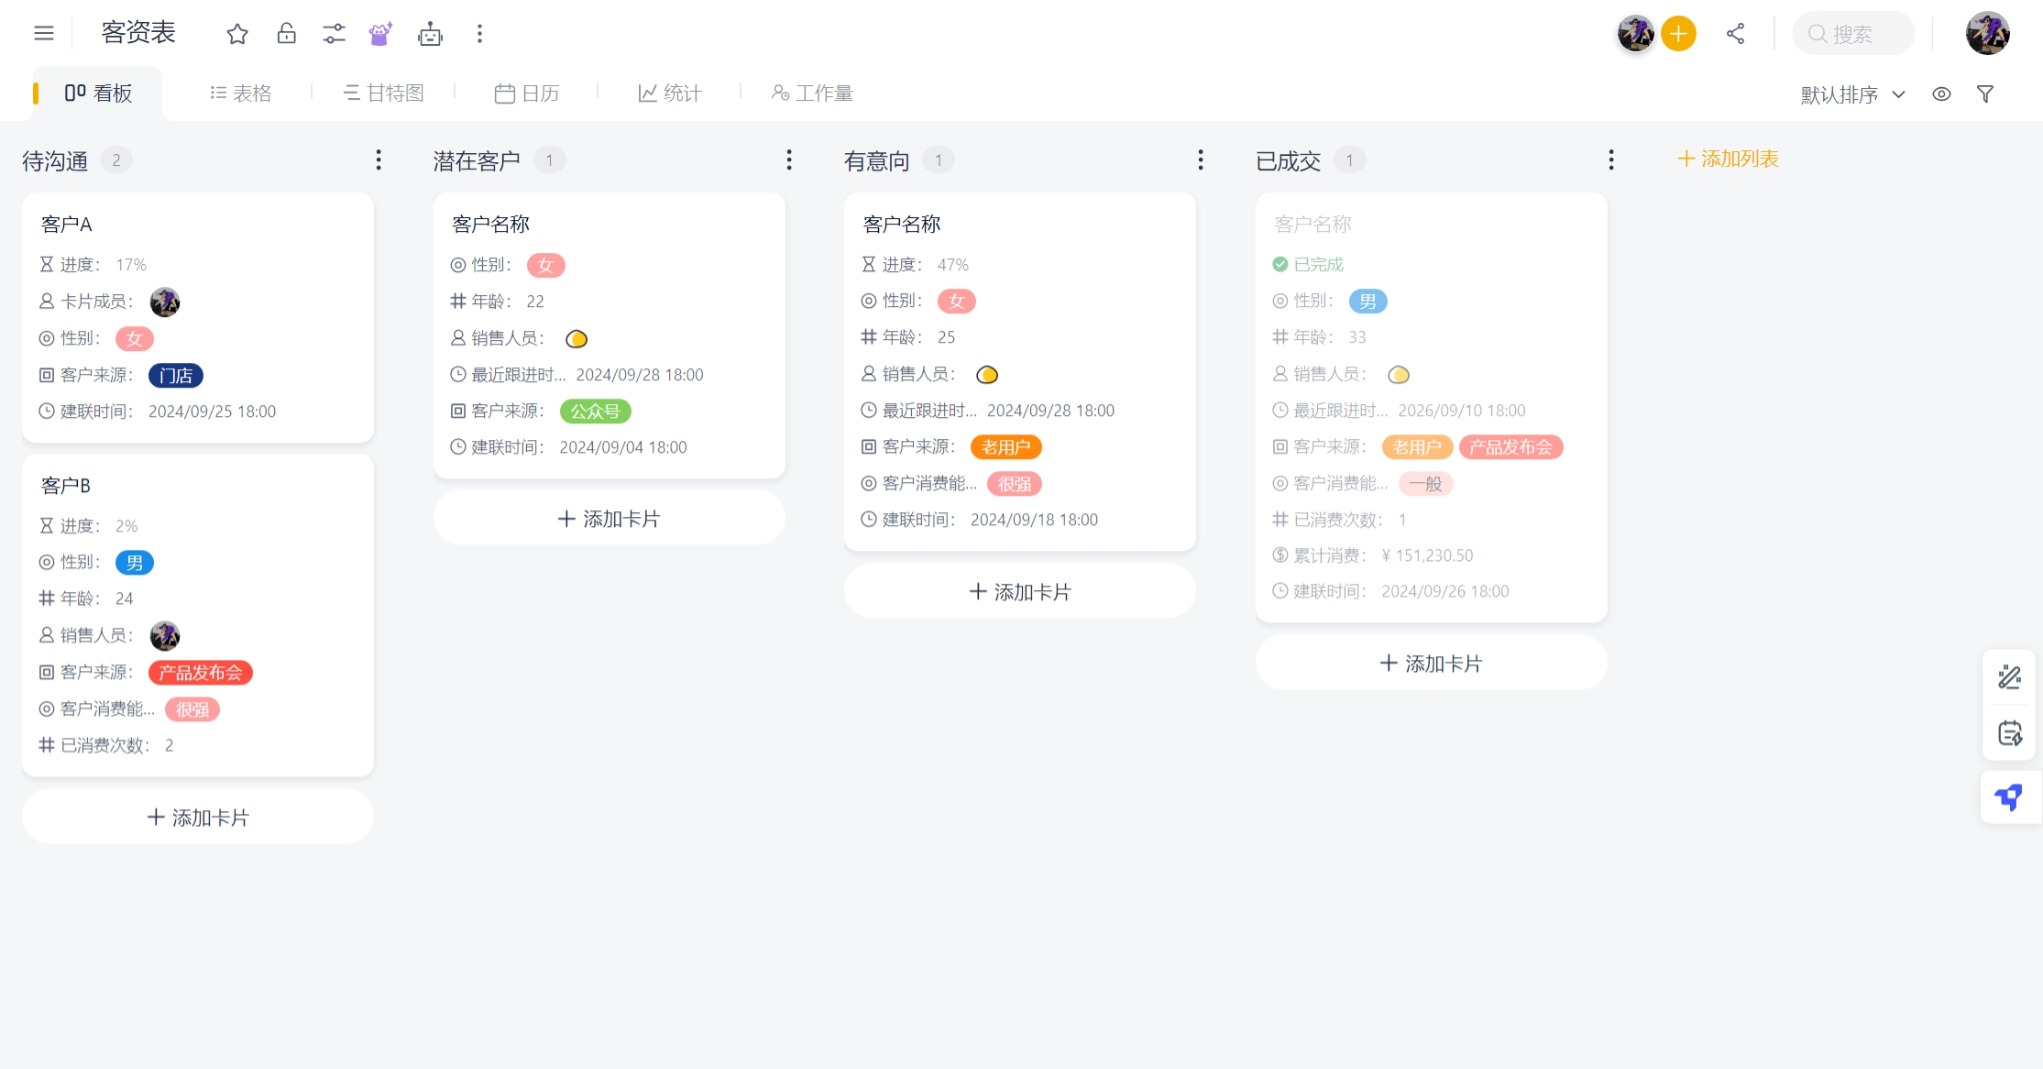Add a card to the 潜在客户 column
This screenshot has width=2043, height=1069.
[x=609, y=518]
